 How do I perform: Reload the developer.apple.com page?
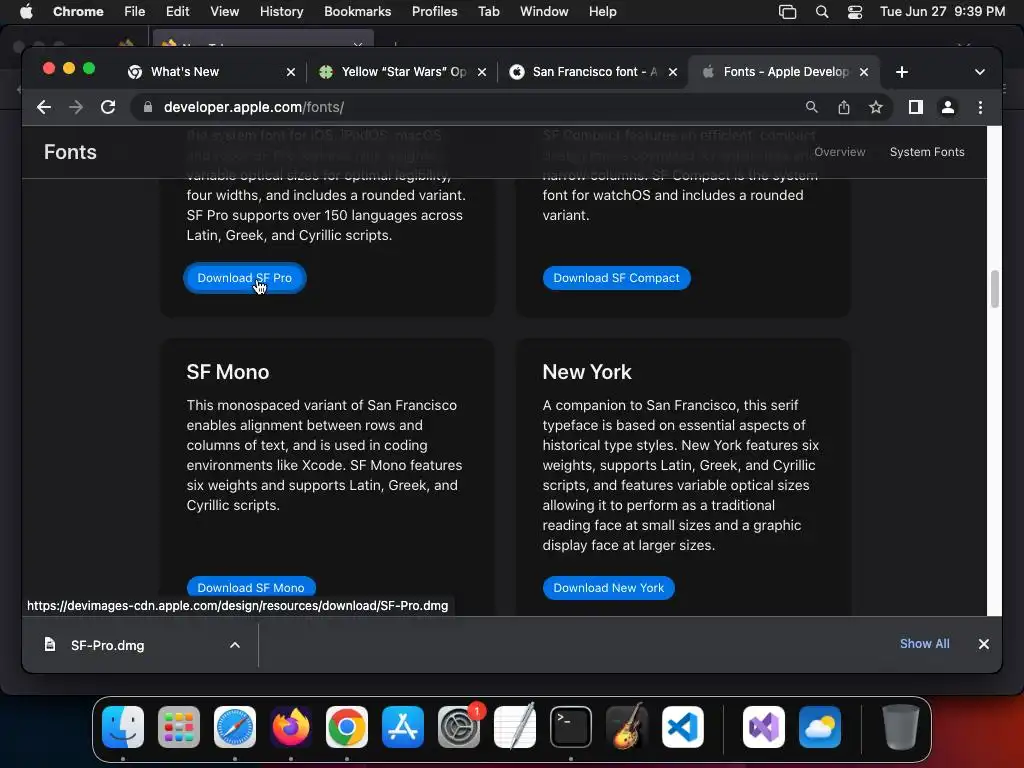click(108, 107)
